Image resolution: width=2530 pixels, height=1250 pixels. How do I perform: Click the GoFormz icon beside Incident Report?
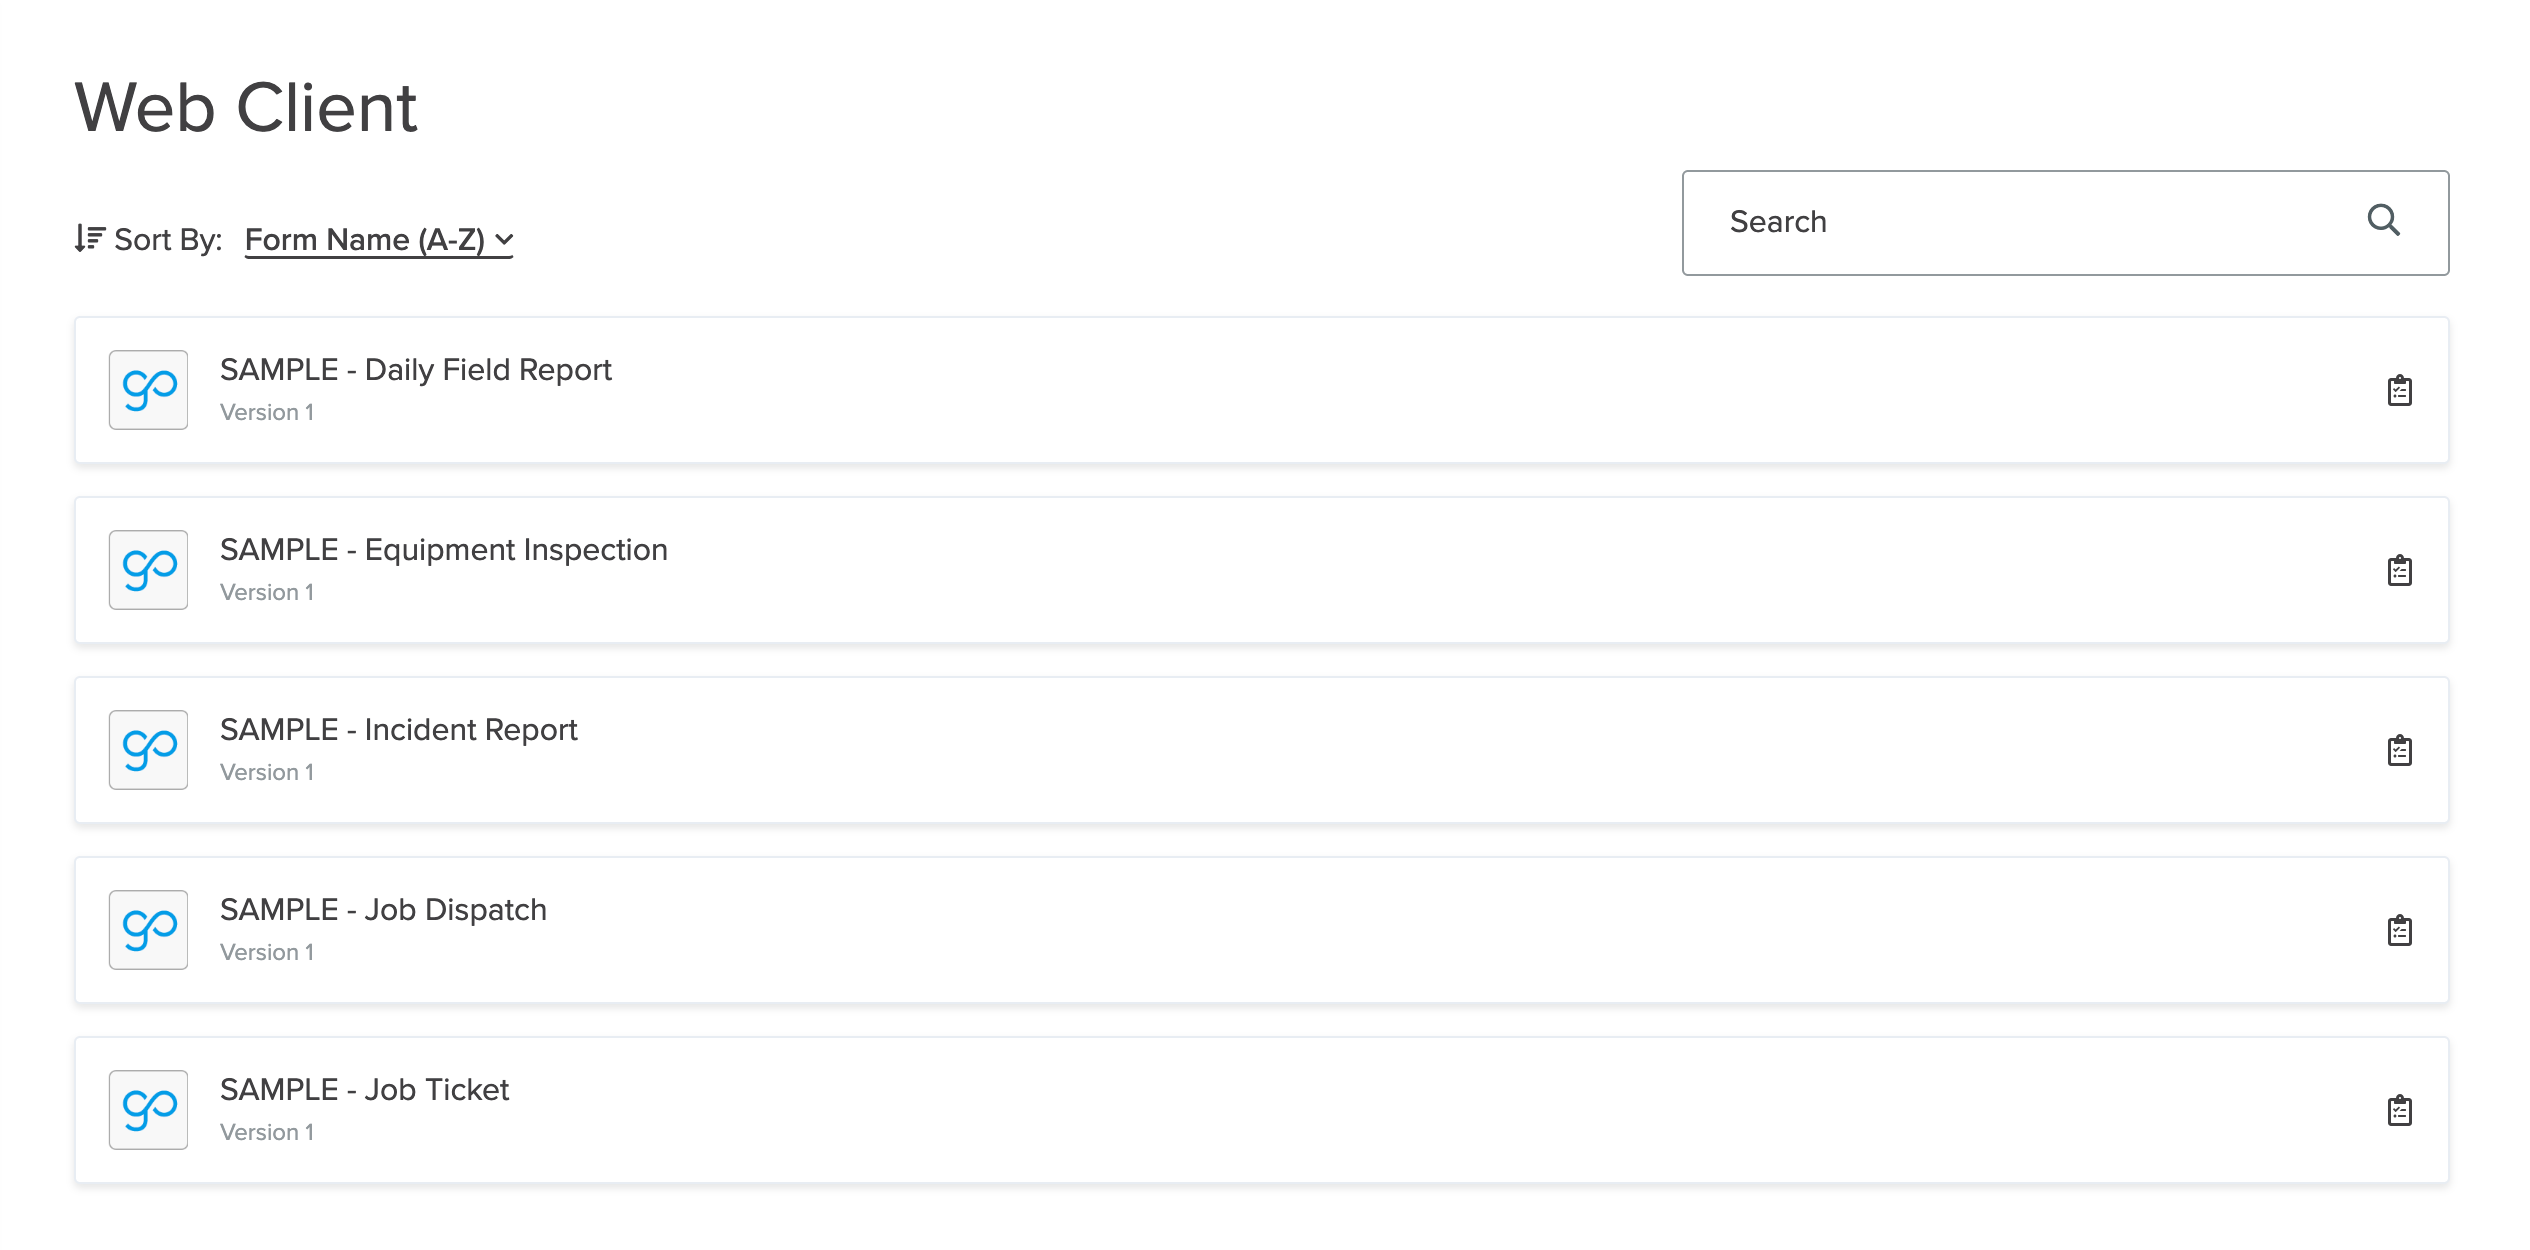[148, 750]
